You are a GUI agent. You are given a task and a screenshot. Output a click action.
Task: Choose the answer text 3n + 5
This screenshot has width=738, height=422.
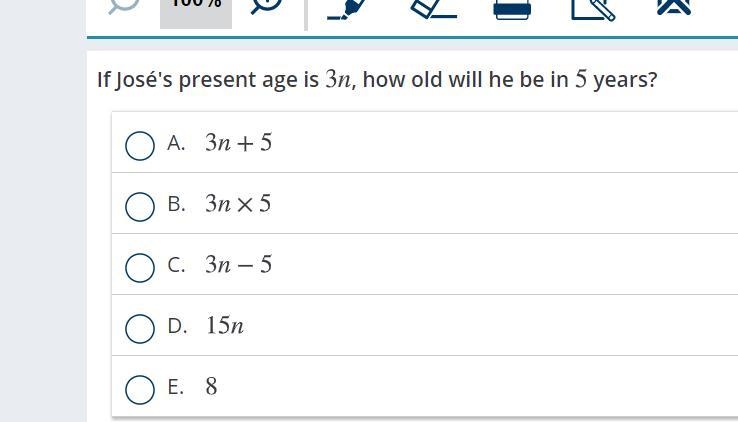coord(239,143)
